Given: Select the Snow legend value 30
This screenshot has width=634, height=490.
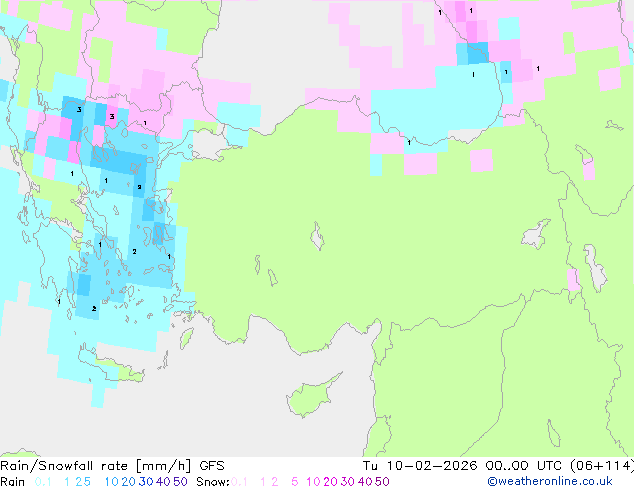Looking at the screenshot, I should 348,482.
